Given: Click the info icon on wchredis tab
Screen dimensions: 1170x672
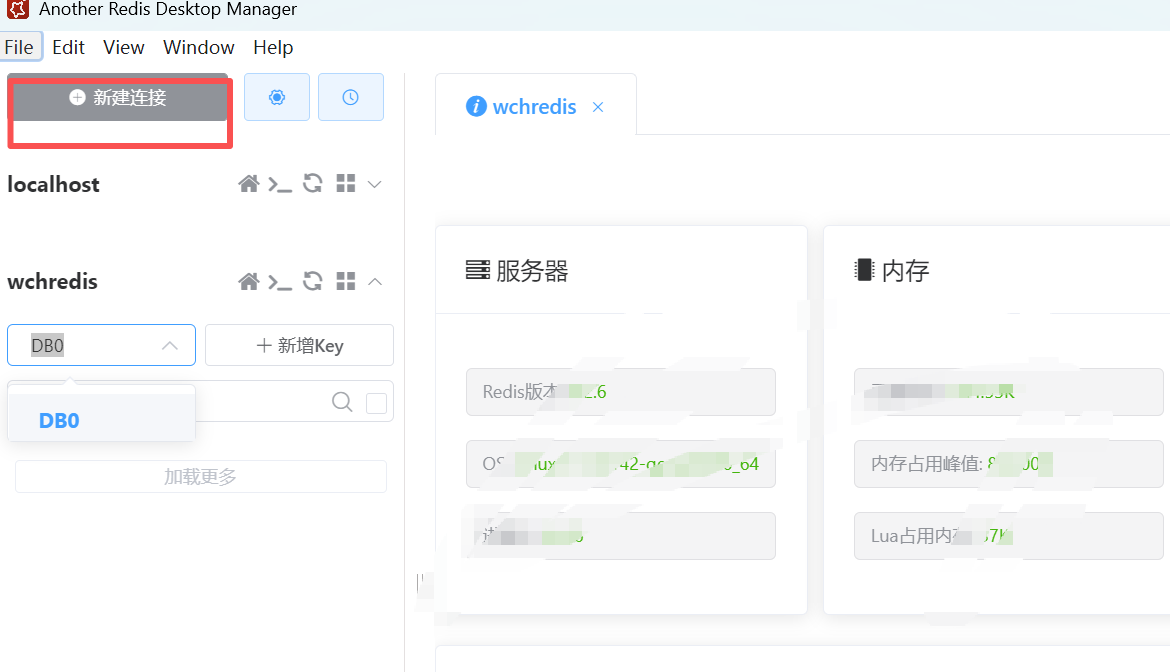Looking at the screenshot, I should point(476,107).
